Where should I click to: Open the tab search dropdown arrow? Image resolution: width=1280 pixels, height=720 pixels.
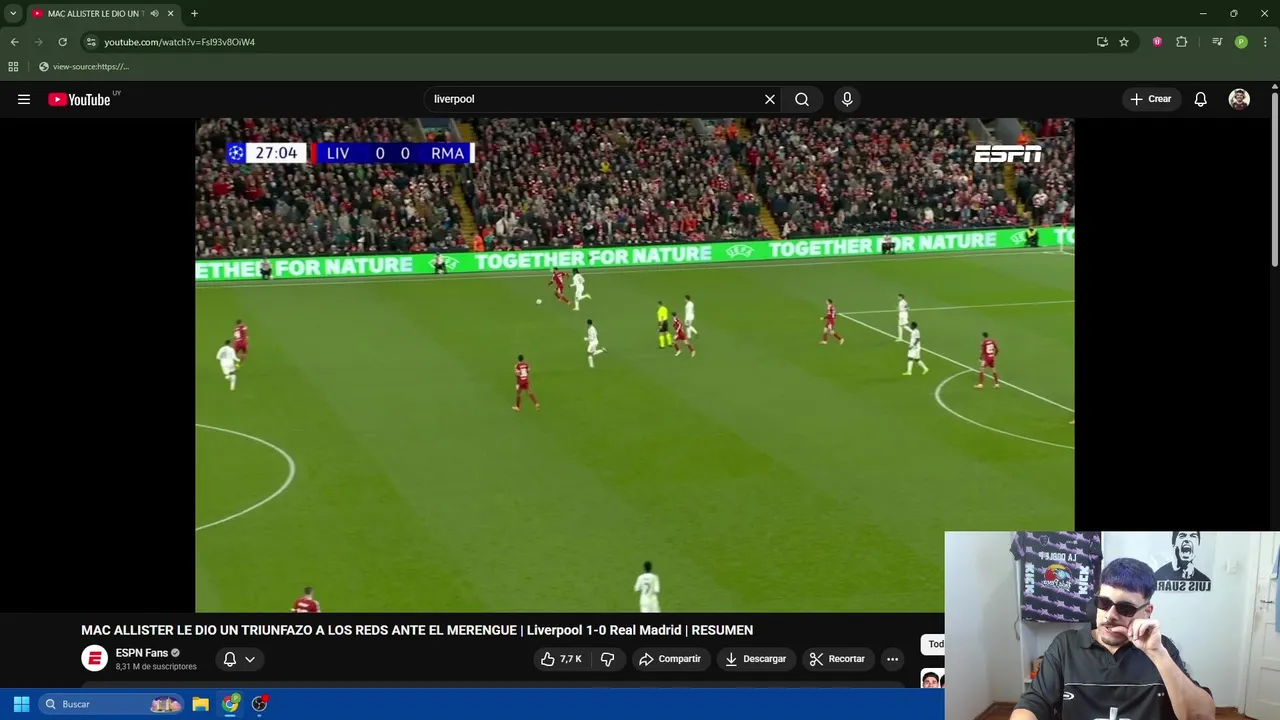13,13
